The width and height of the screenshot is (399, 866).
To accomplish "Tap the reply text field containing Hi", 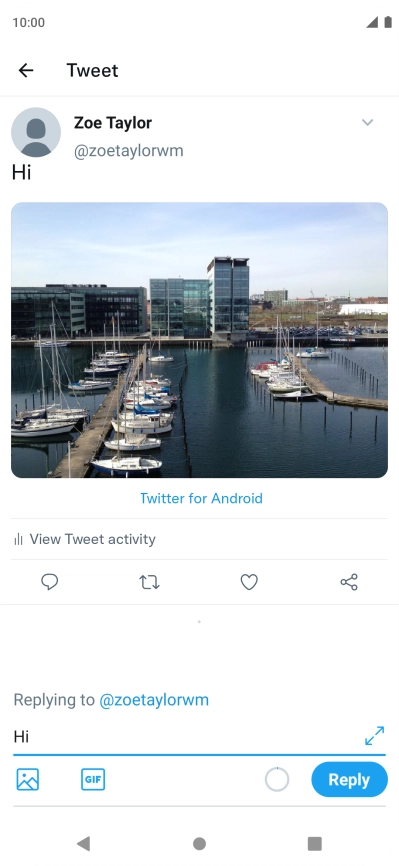I will [x=188, y=736].
